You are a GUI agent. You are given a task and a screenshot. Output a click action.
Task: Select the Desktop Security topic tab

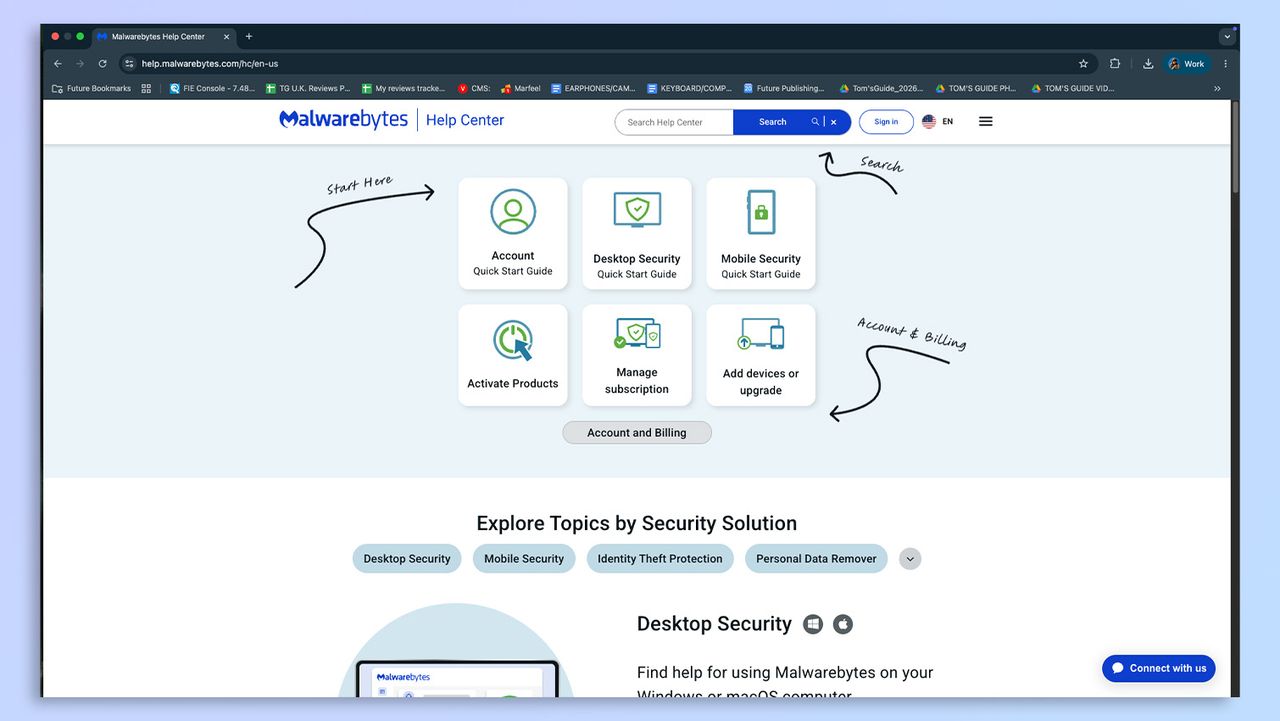[407, 559]
